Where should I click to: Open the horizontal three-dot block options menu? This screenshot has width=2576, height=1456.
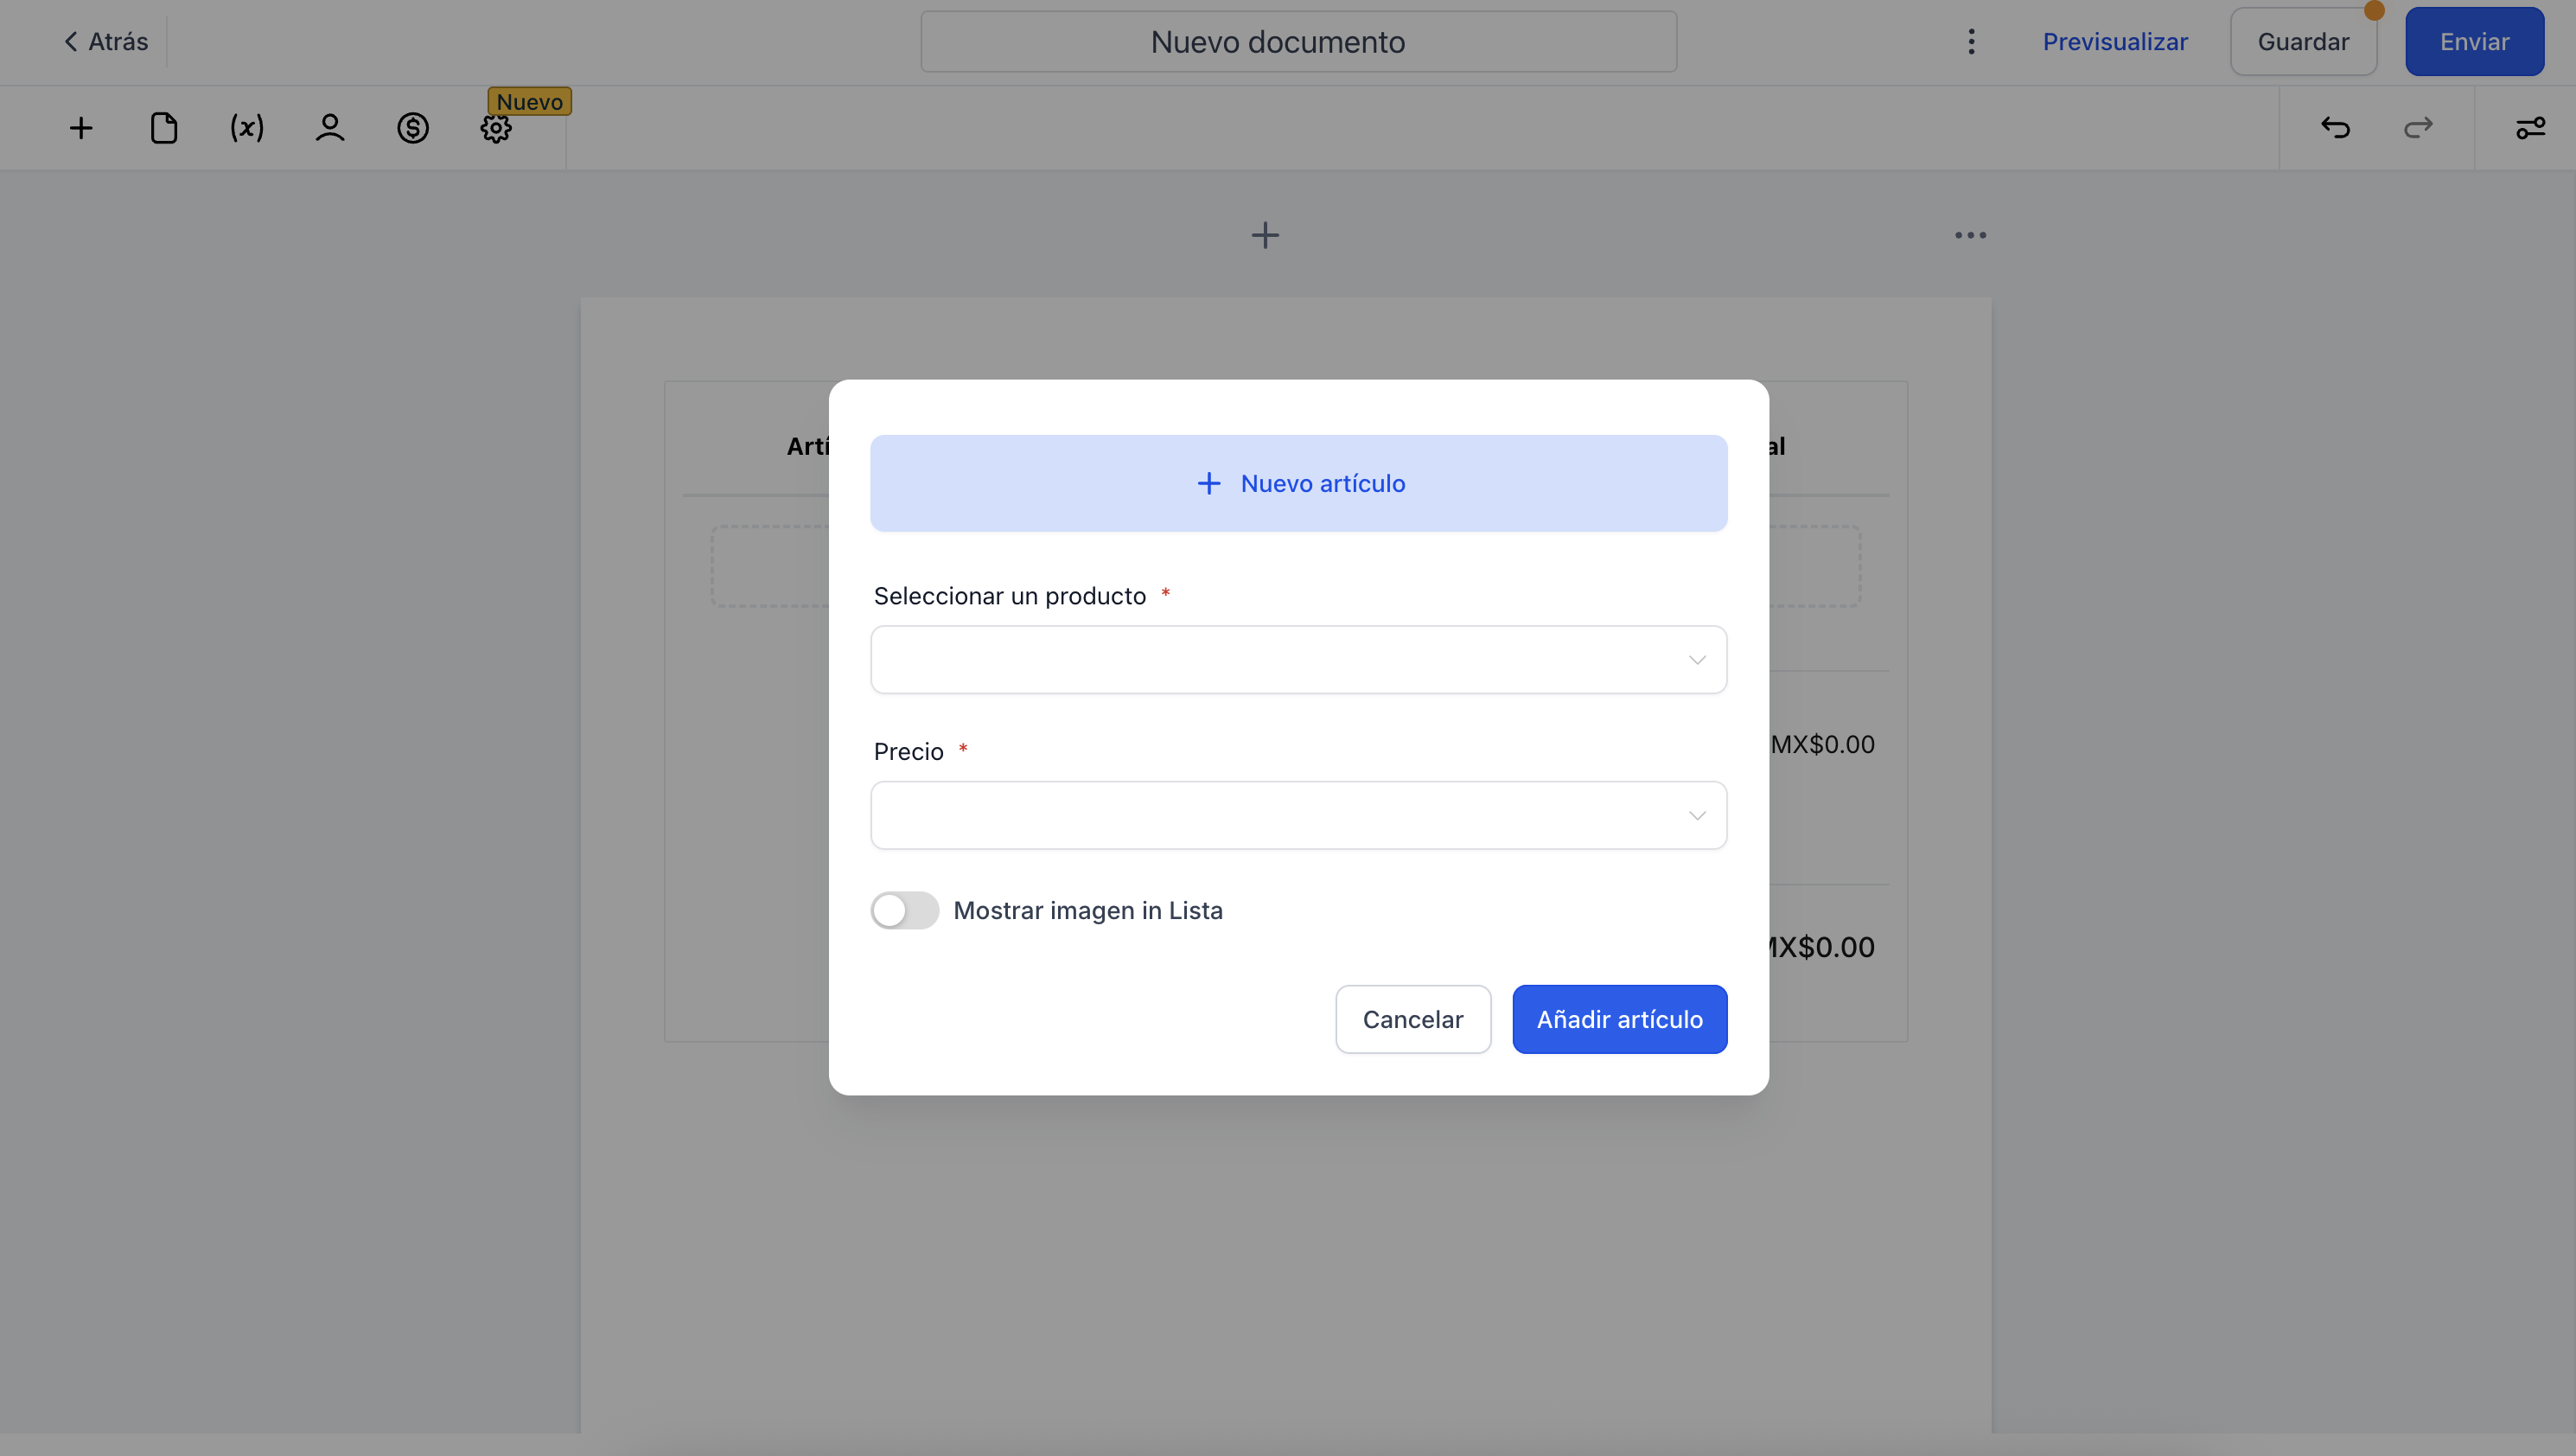[1970, 235]
